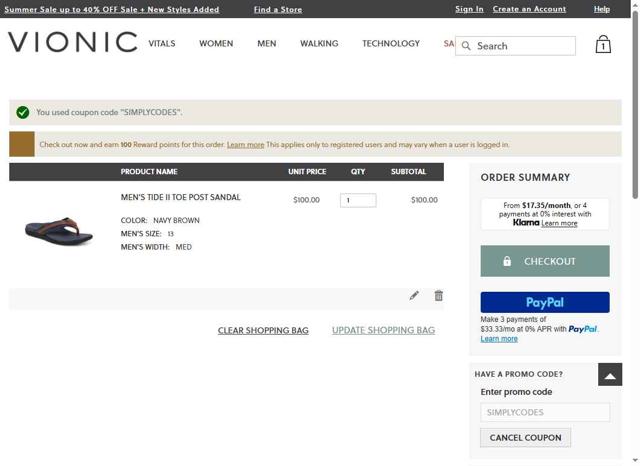Click the Men's Width MED text
Screen dimensions: 640x466
(156, 247)
